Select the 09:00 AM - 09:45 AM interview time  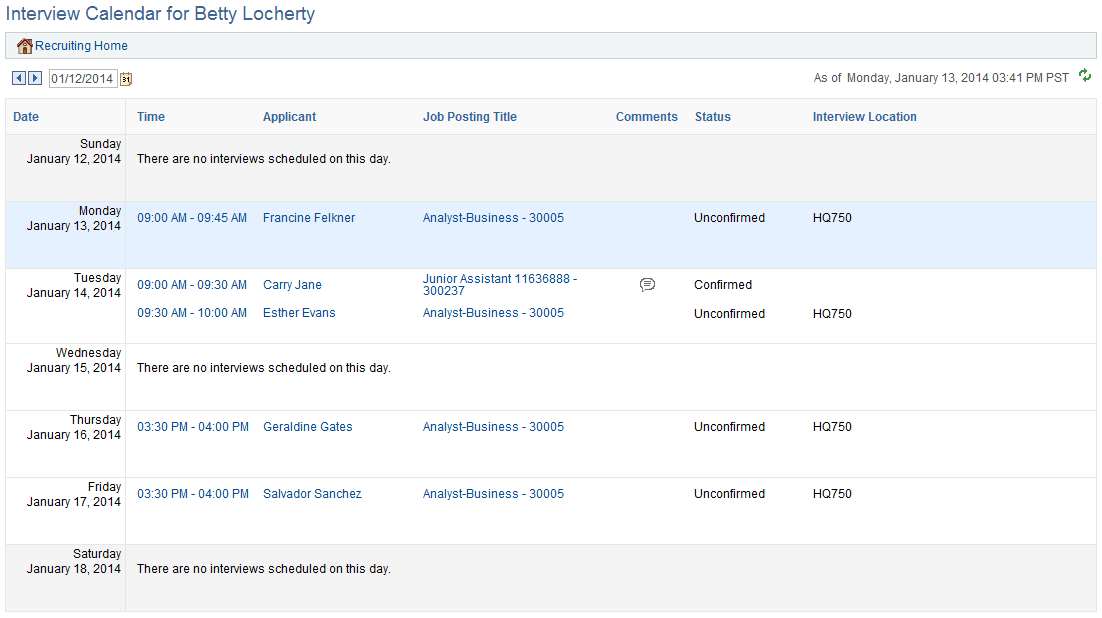(x=192, y=218)
